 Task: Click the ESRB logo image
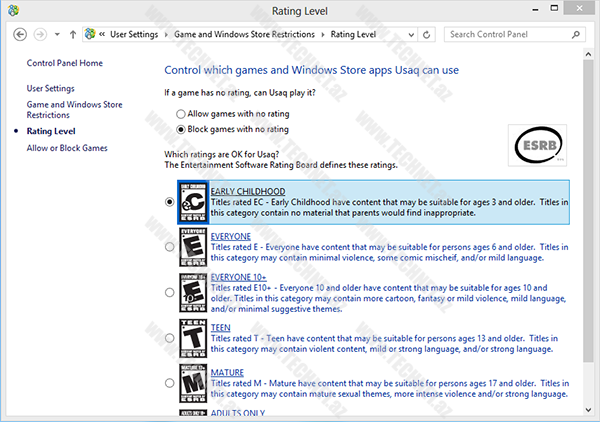click(537, 147)
